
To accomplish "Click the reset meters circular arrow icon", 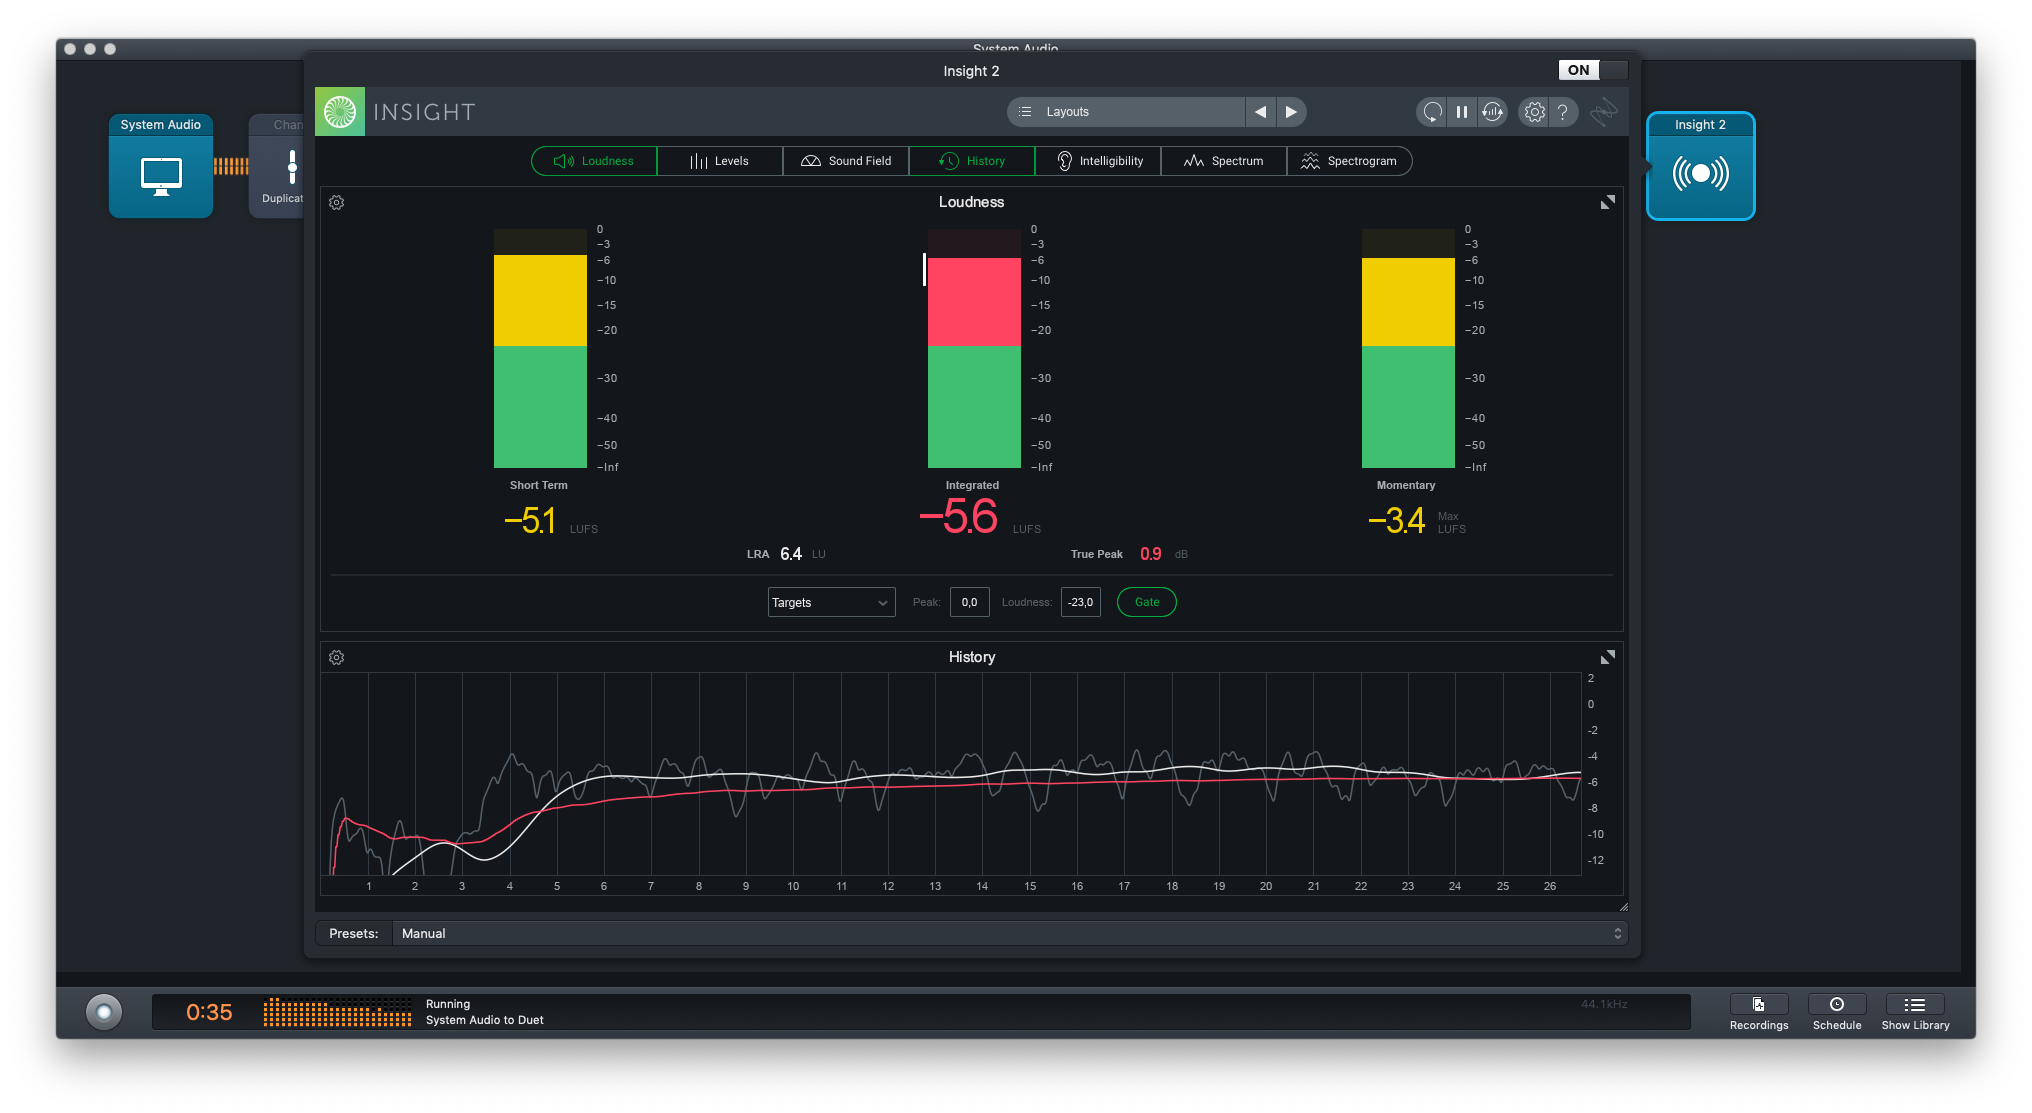I will (1432, 112).
